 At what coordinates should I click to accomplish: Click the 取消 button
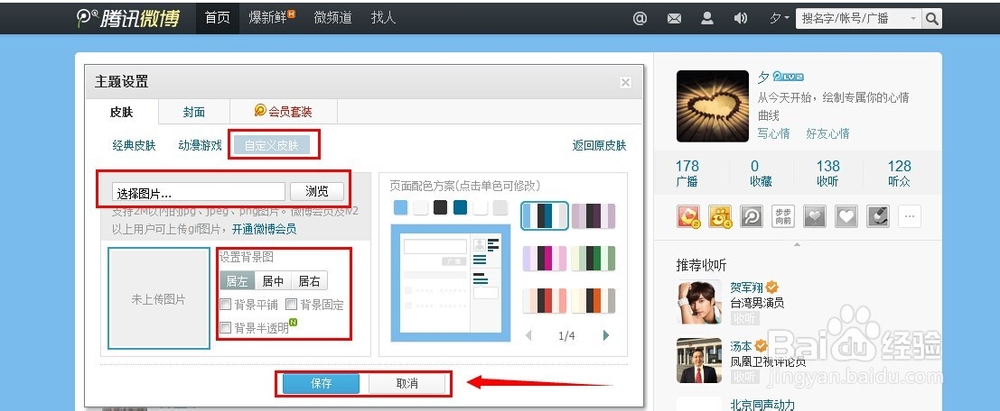click(x=407, y=384)
